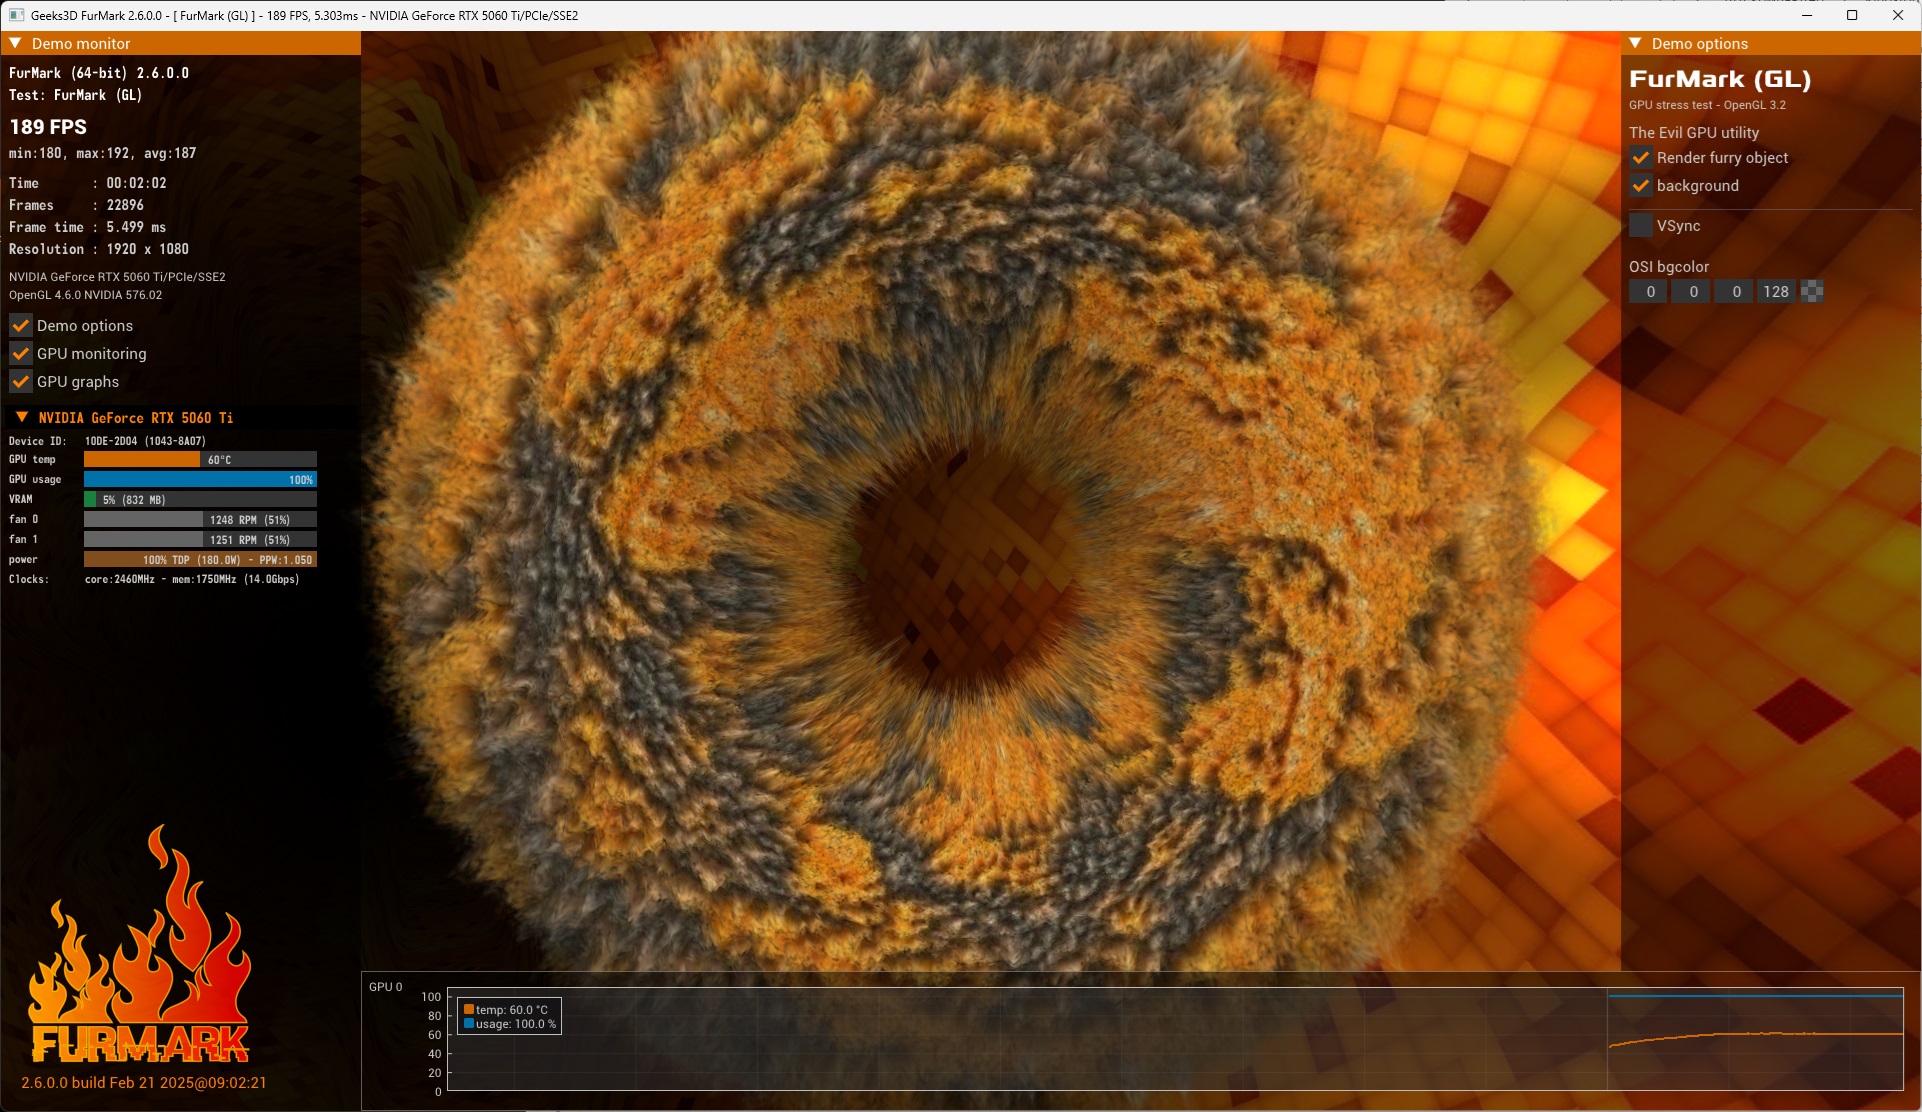The width and height of the screenshot is (1922, 1112).
Task: Enable the VSync checkbox
Action: (x=1641, y=225)
